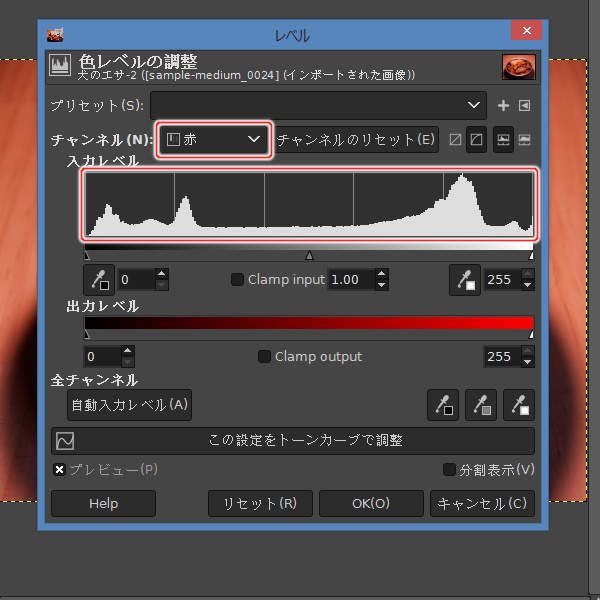Image resolution: width=600 pixels, height=600 pixels.
Task: Select the linear light adjustment icon
Action: click(455, 140)
